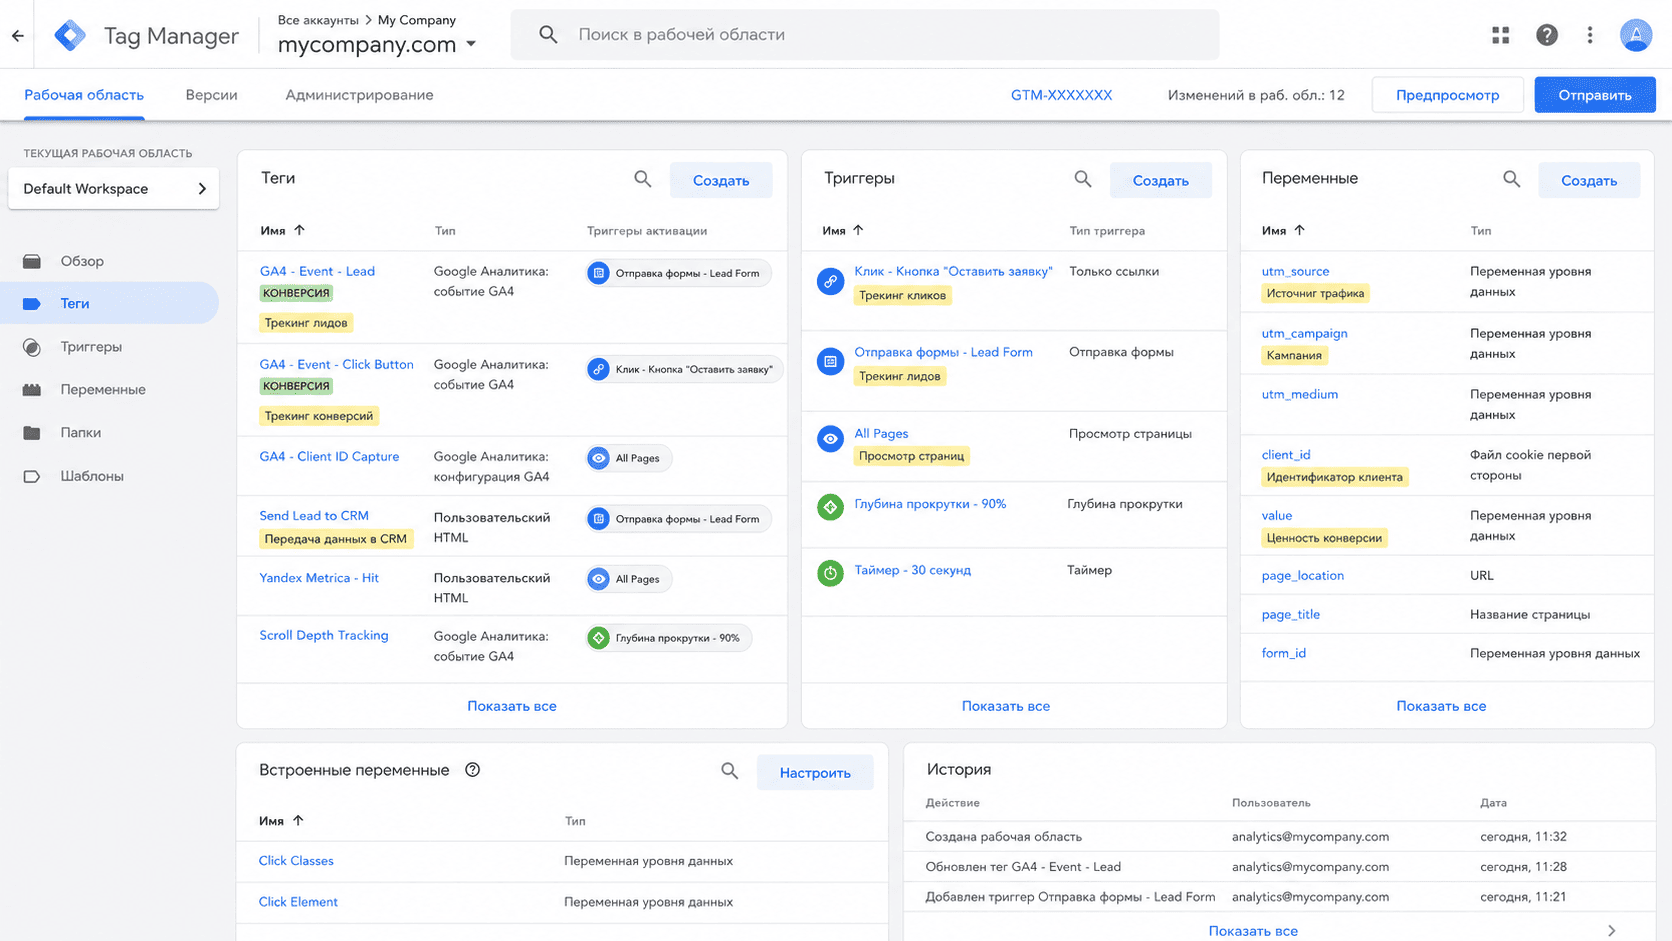Image resolution: width=1672 pixels, height=941 pixels.
Task: Create a new tag with Создать
Action: tap(721, 180)
